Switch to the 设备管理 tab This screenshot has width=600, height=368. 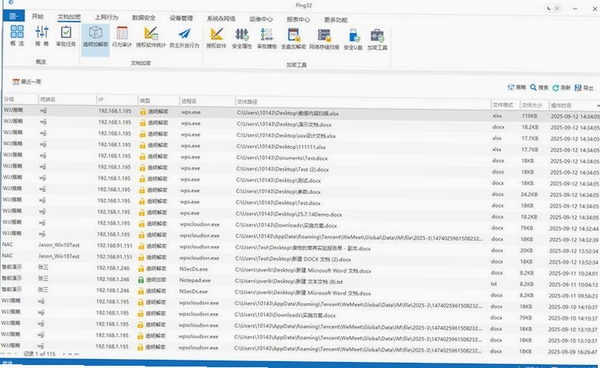tap(181, 18)
